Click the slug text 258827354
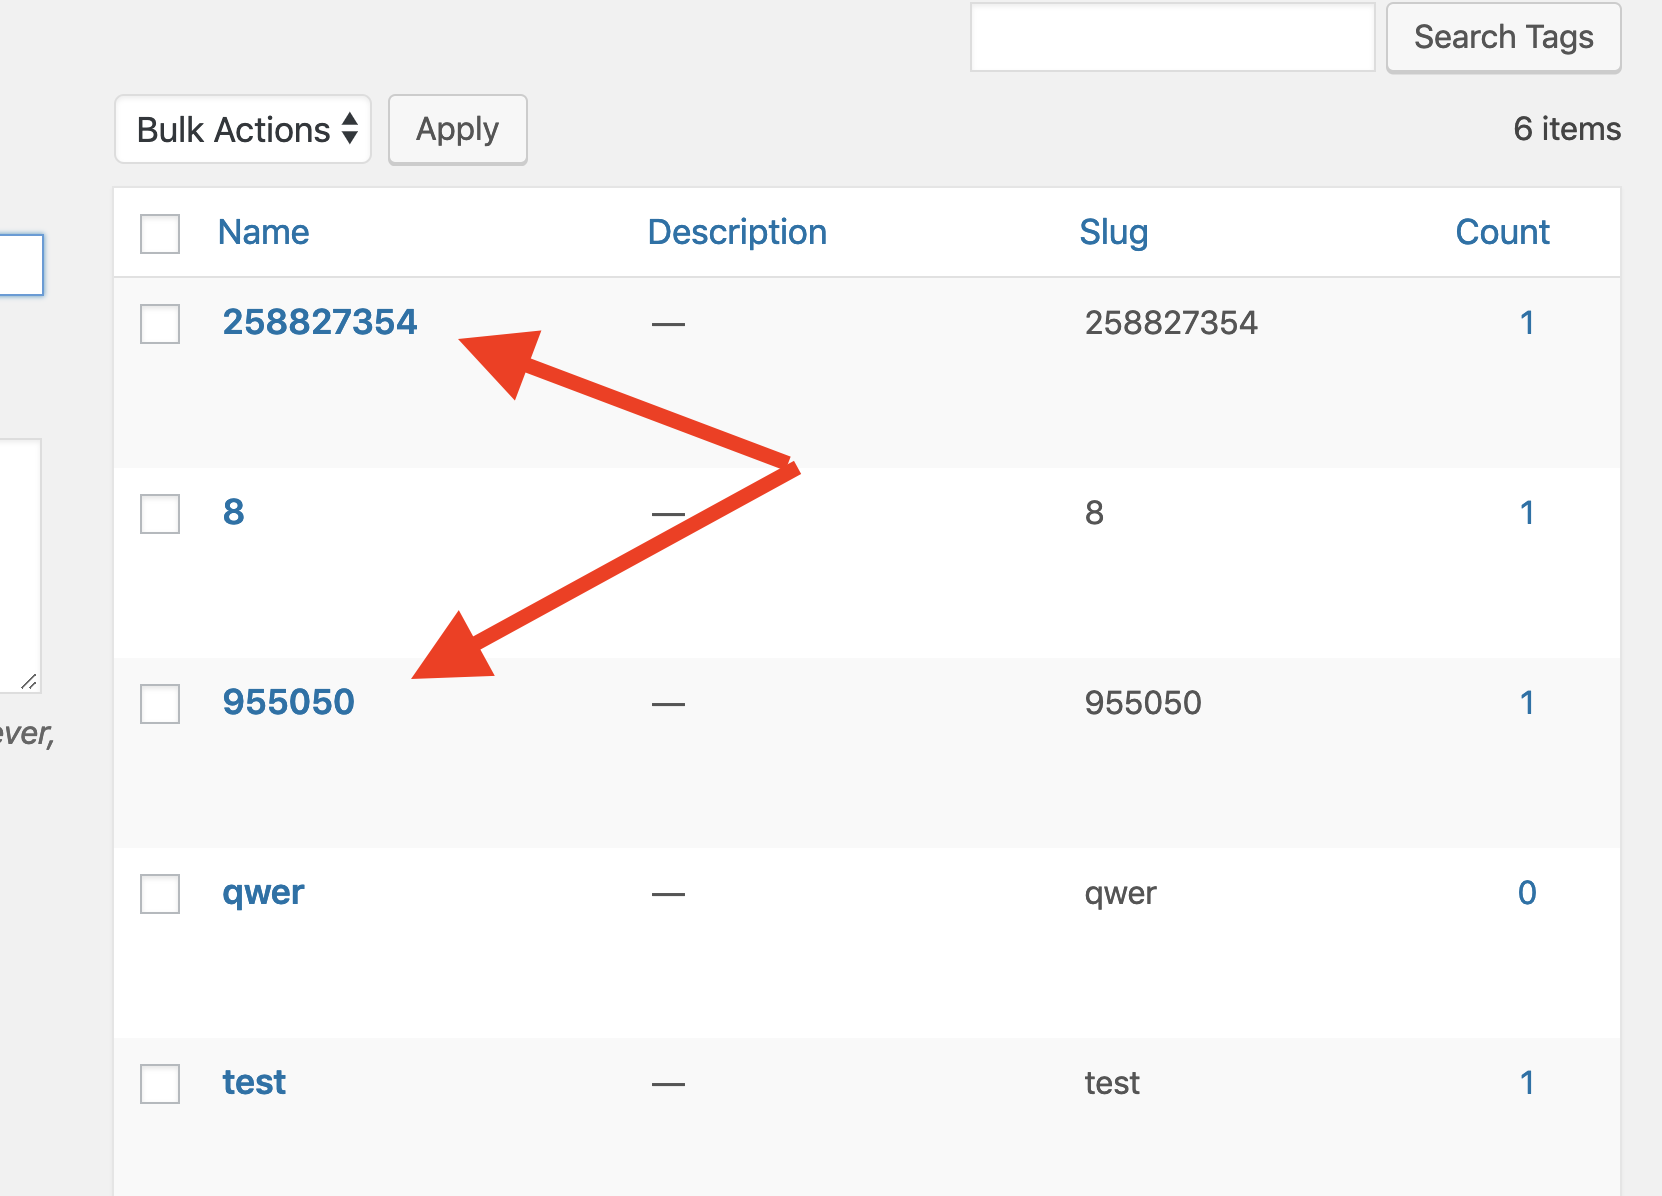 (1171, 323)
